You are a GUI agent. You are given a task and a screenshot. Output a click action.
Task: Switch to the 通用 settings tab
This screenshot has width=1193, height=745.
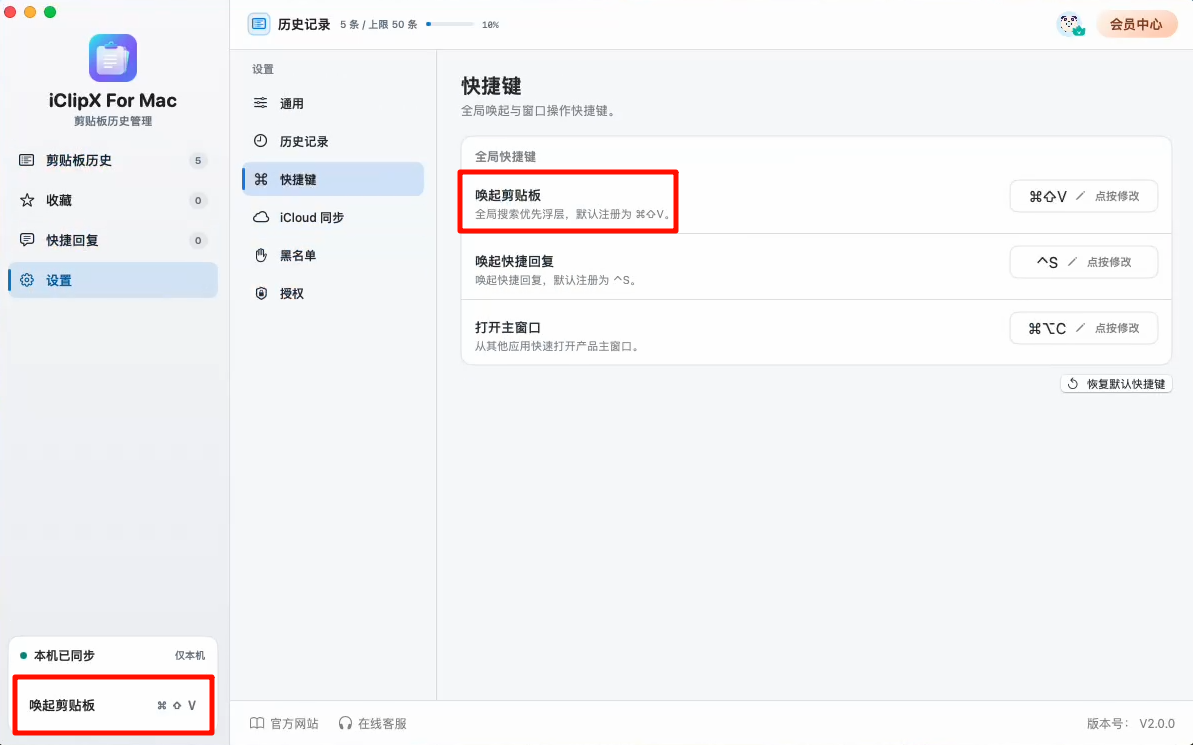(332, 103)
